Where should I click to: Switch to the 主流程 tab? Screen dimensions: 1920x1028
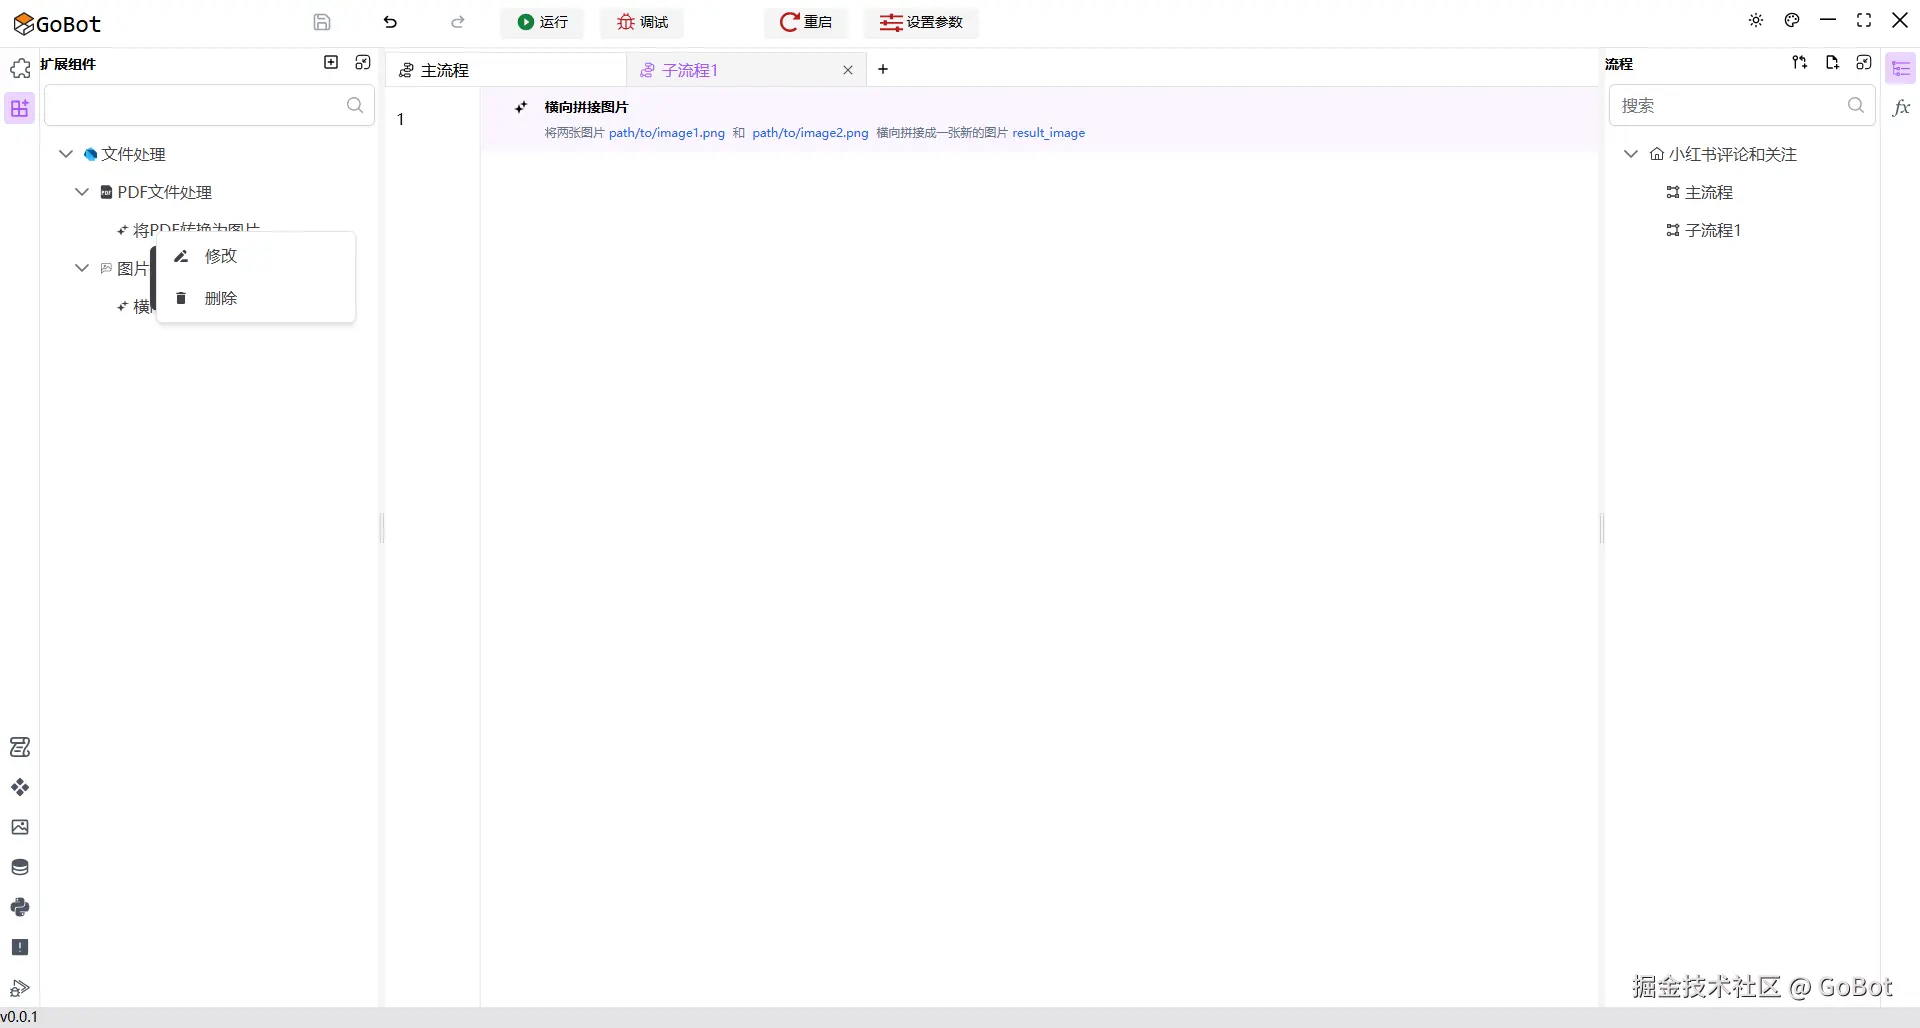506,70
